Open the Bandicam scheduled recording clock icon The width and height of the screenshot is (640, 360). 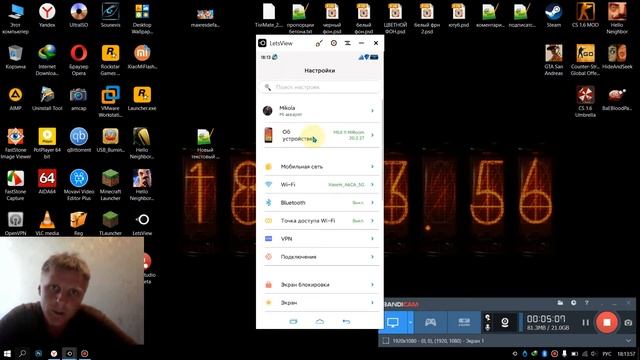coord(573,303)
